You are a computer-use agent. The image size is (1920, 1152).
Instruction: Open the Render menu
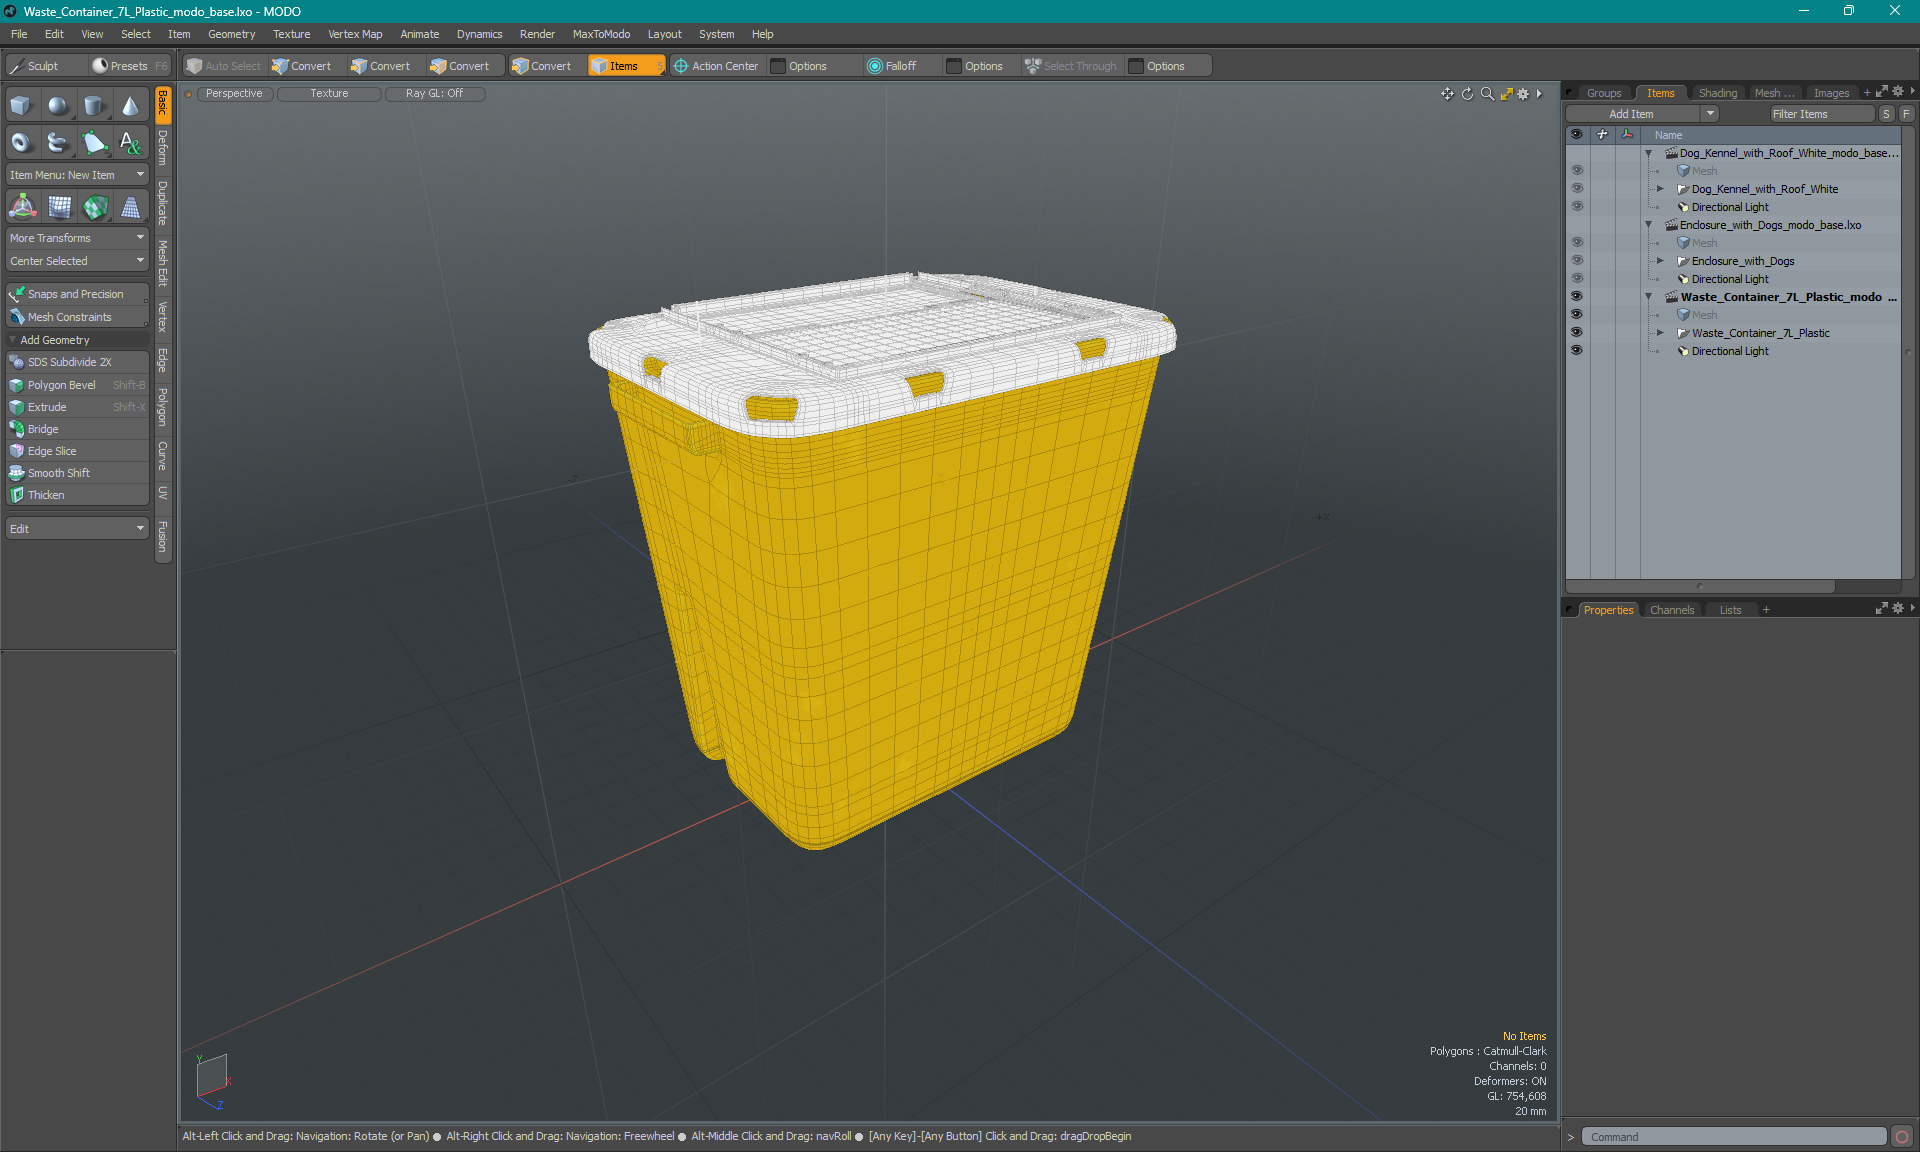537,34
